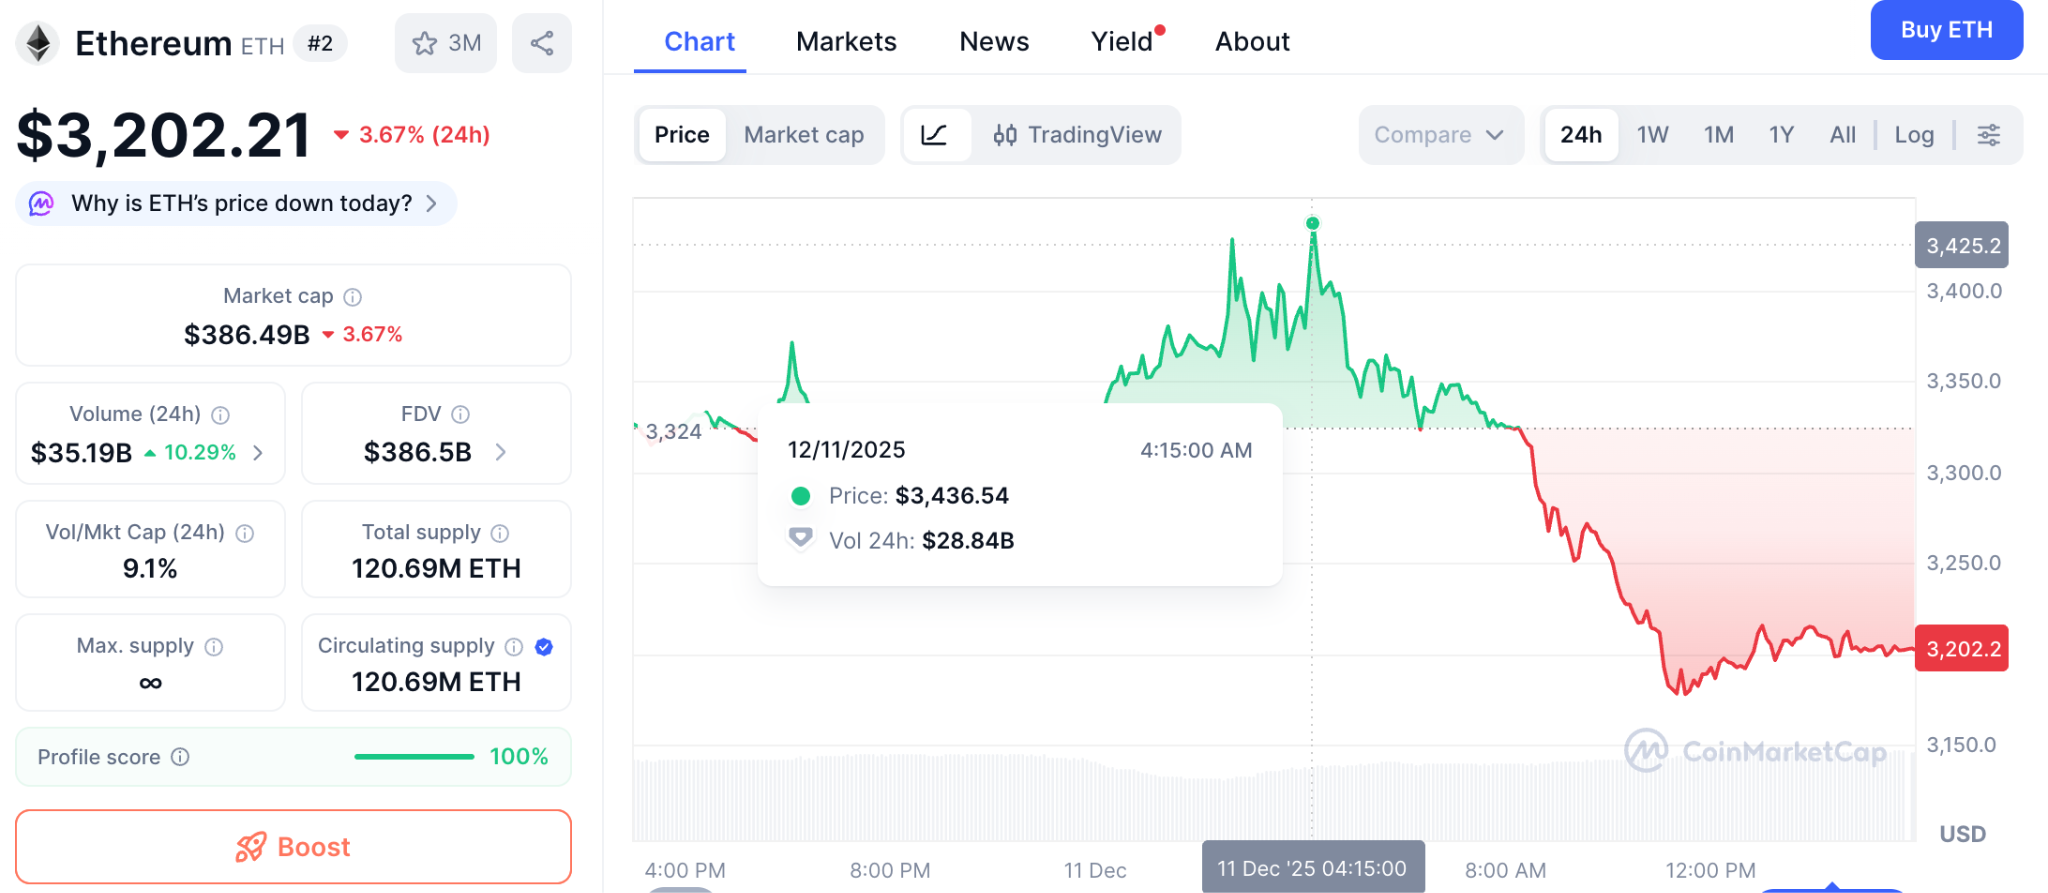Click Total supply info icon

[500, 533]
